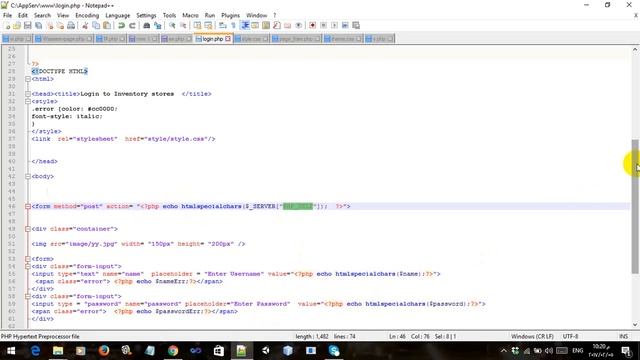Screen dimensions: 640x360
Task: Open the Macro menu
Action: tap(190, 15)
